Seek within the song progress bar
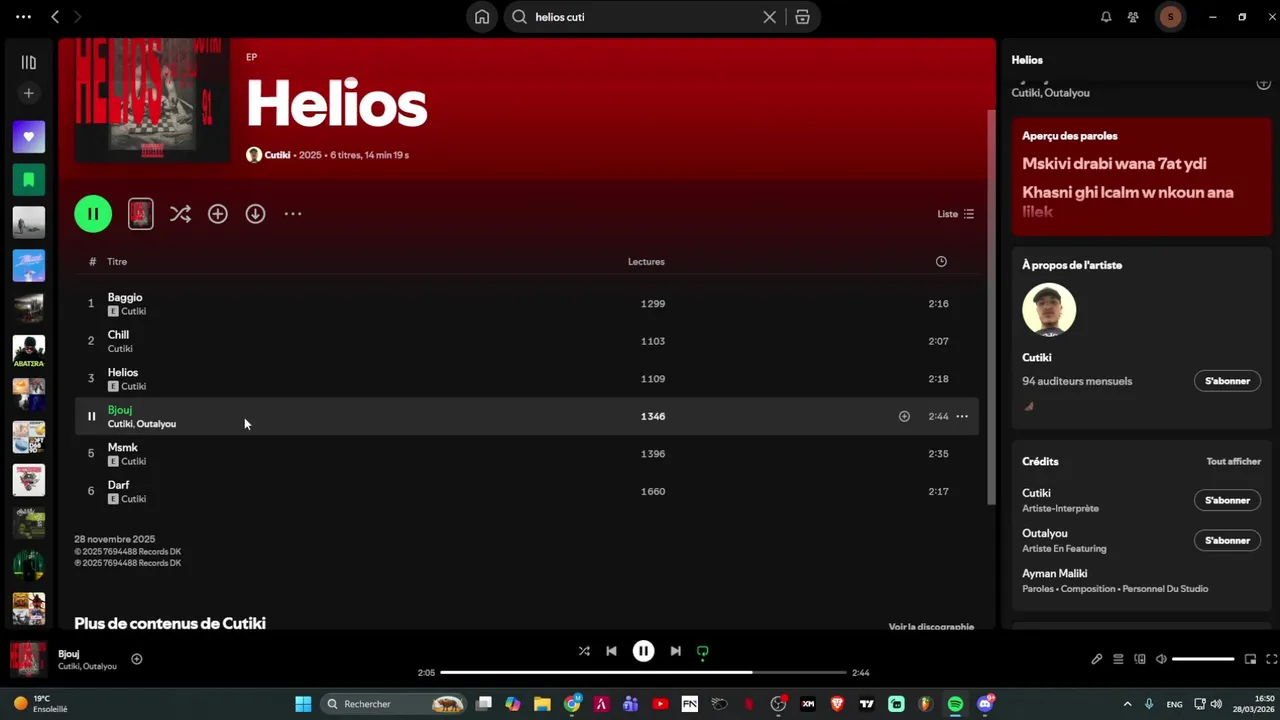This screenshot has width=1280, height=720. [x=643, y=673]
